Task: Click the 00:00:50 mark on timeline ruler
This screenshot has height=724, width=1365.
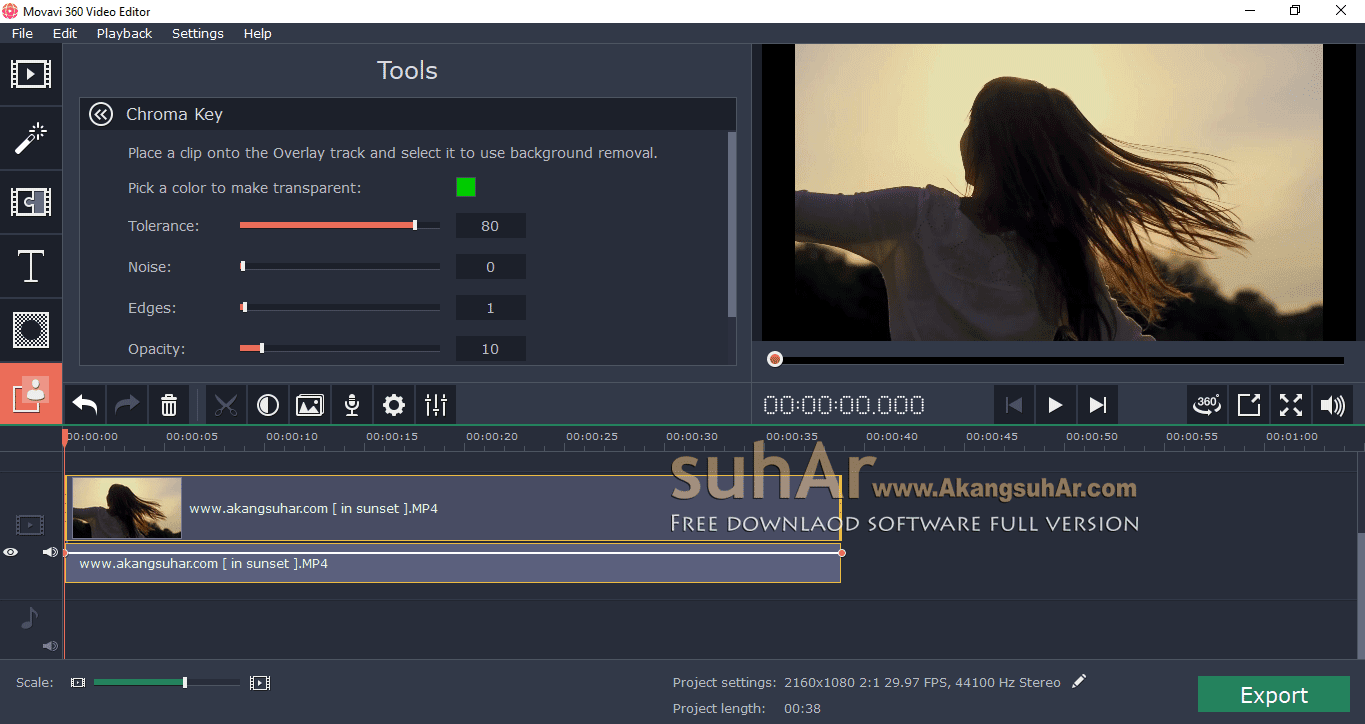Action: (1092, 436)
